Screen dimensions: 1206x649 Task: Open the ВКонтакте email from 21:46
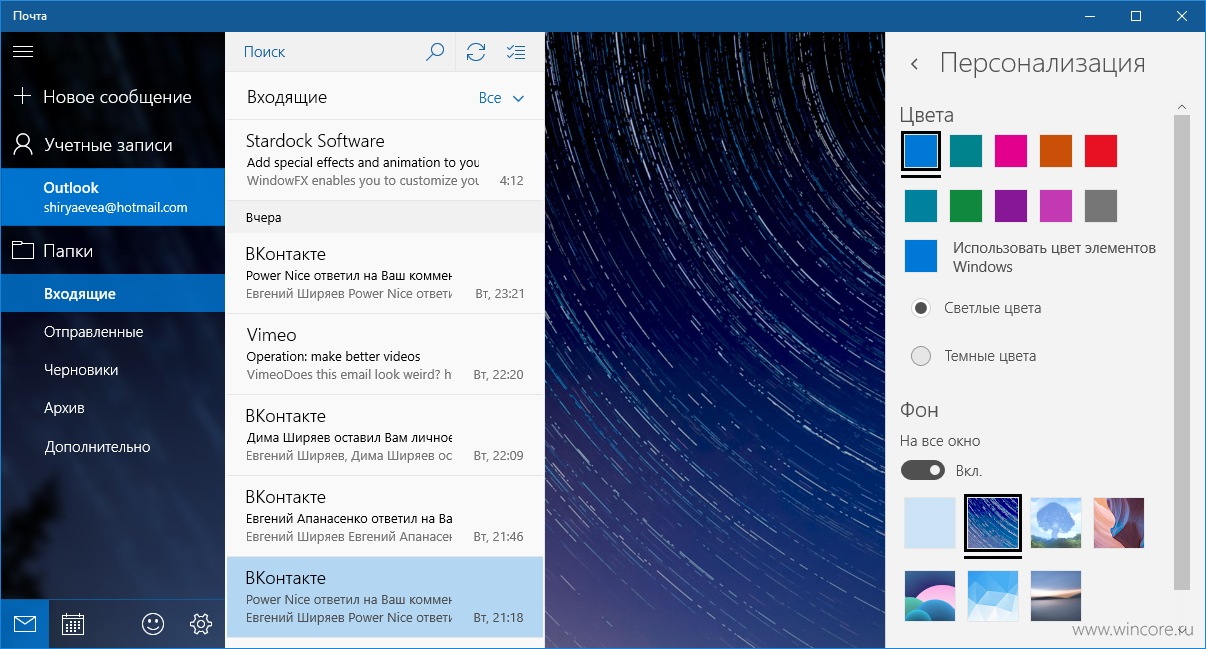click(x=385, y=516)
